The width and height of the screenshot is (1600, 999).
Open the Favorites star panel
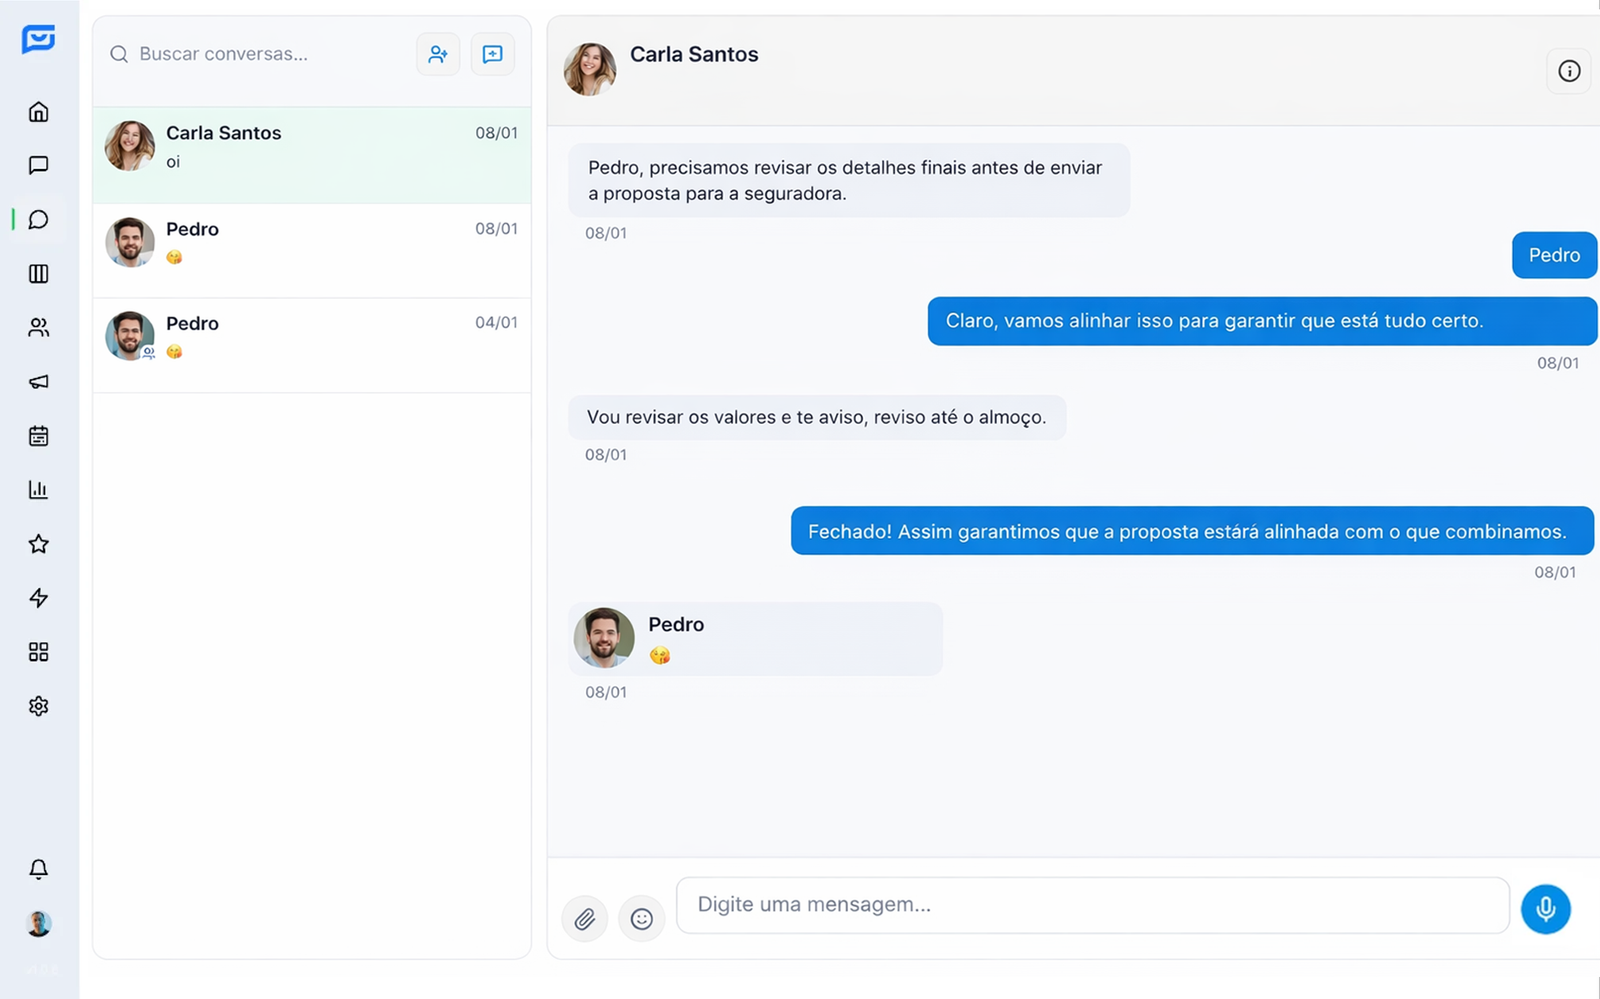pyautogui.click(x=38, y=544)
